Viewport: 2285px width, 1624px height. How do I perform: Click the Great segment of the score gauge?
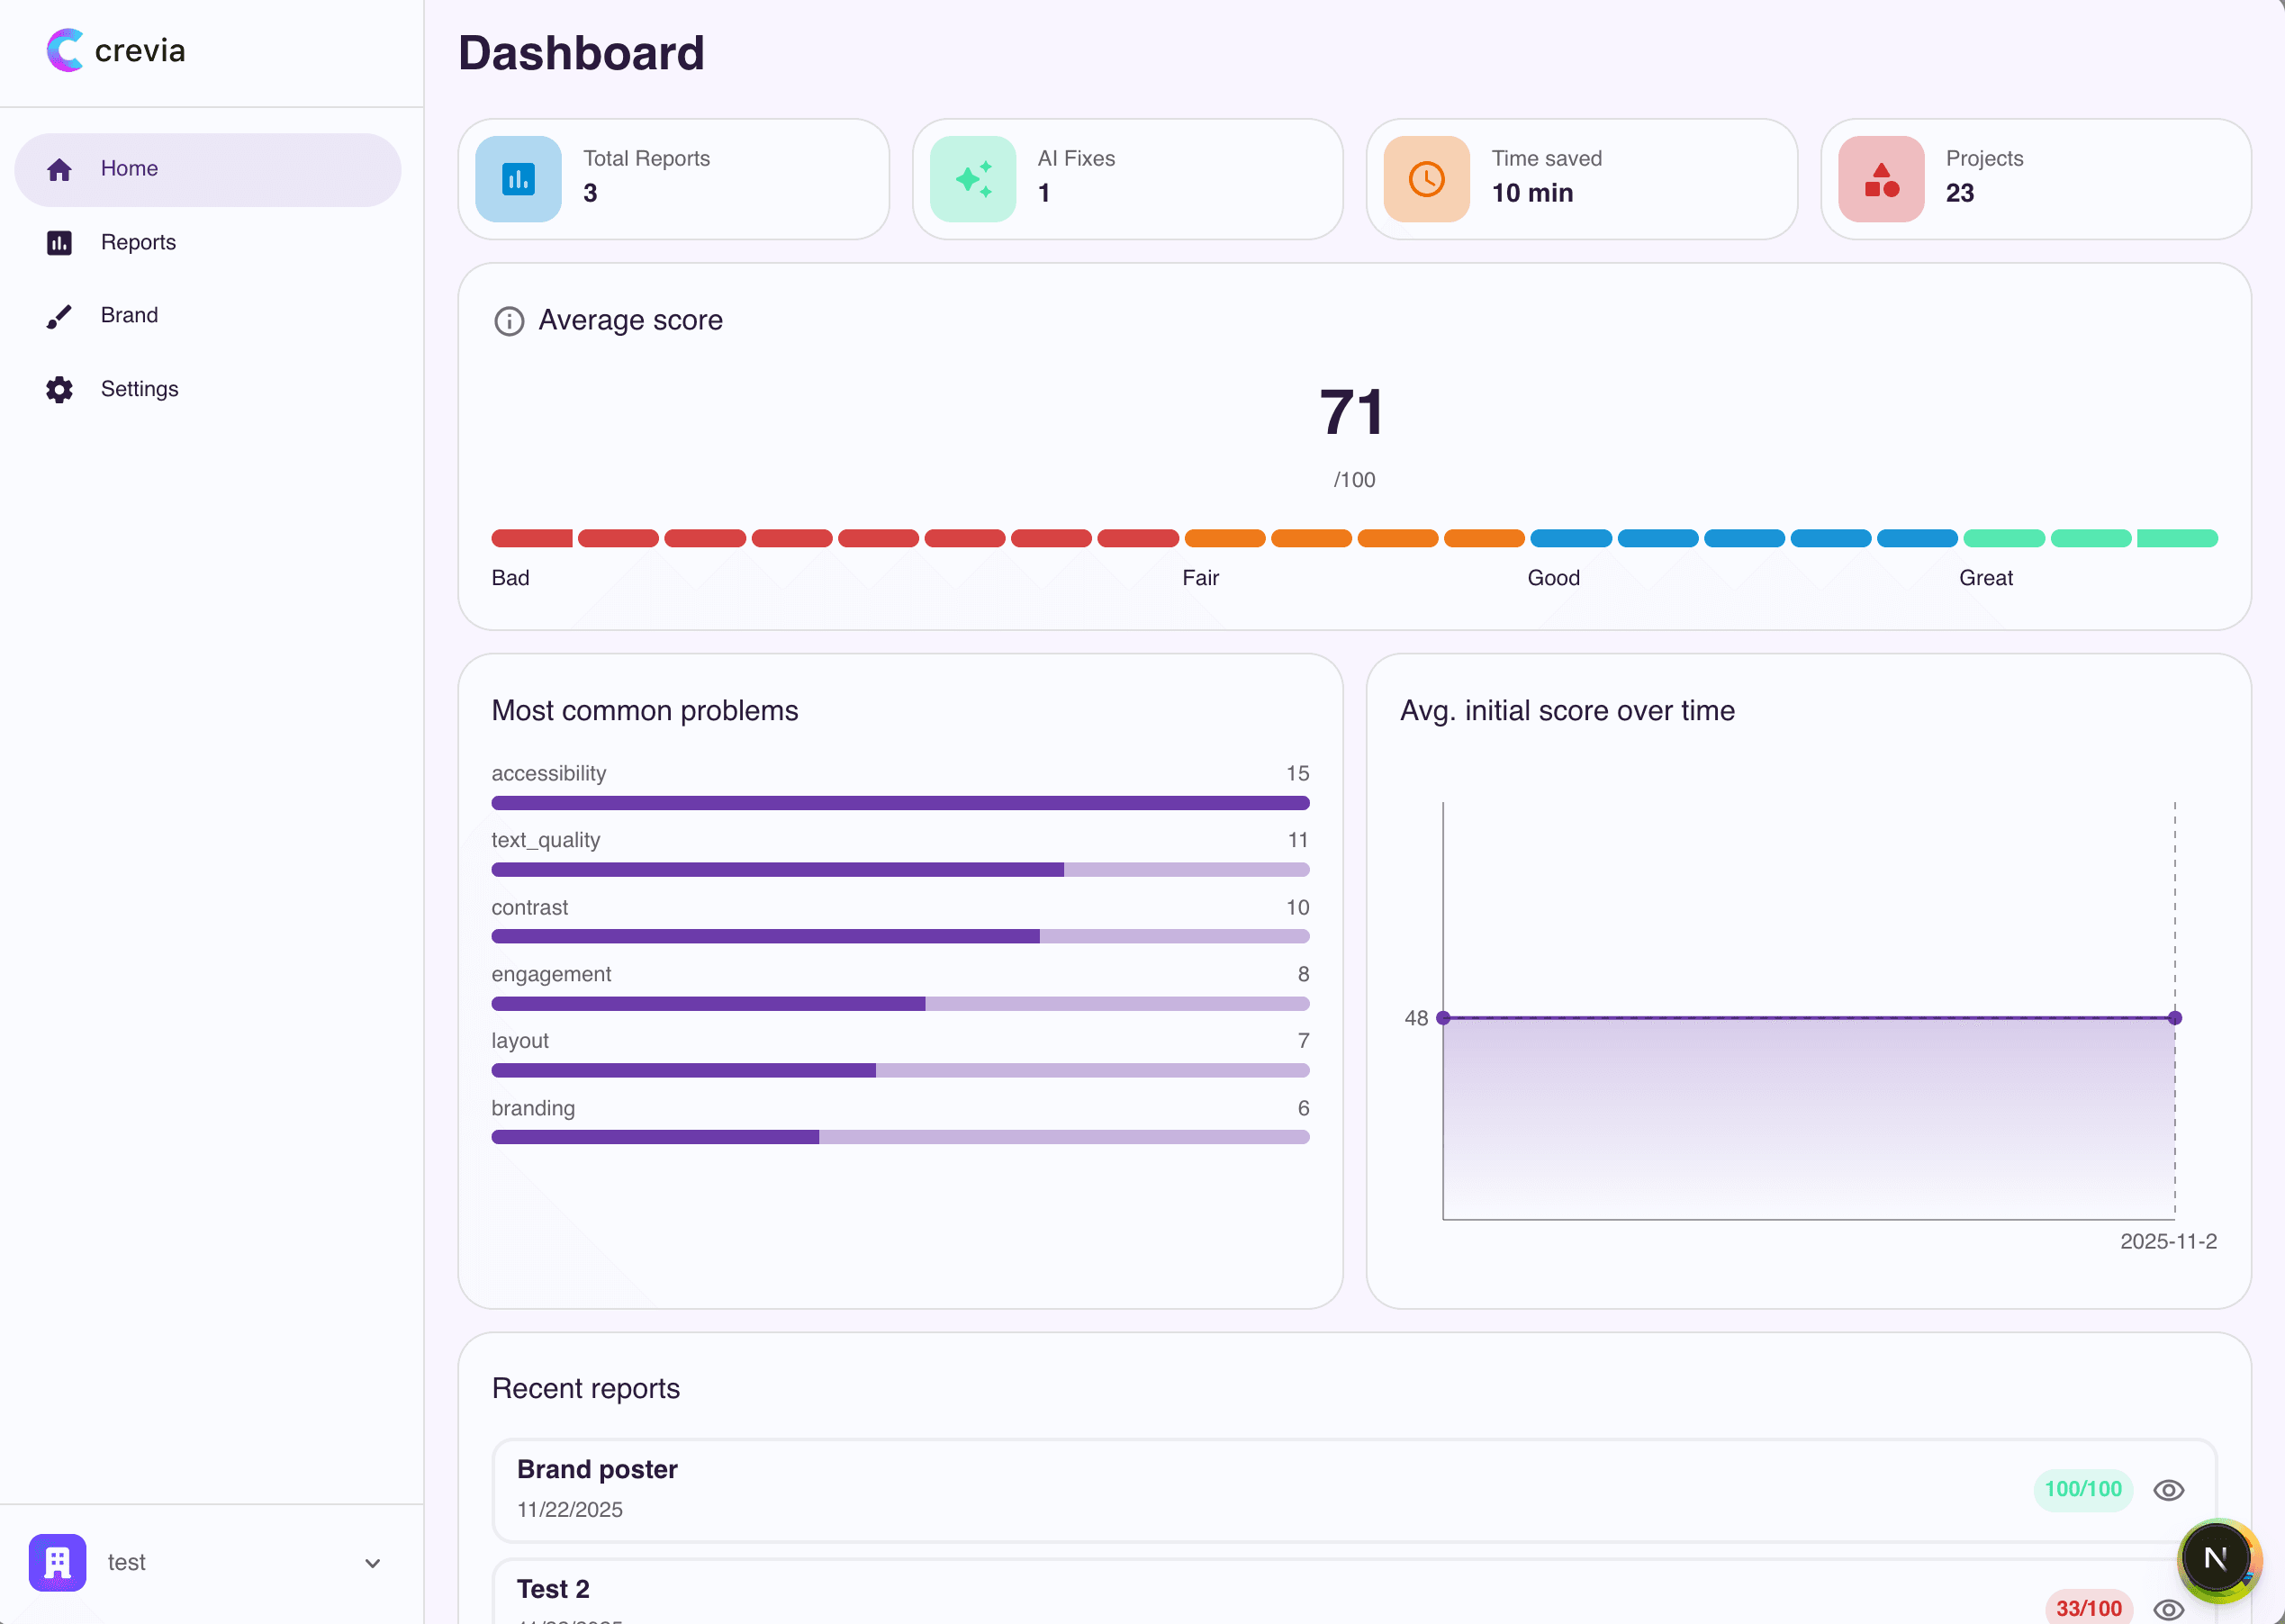[x=2003, y=538]
